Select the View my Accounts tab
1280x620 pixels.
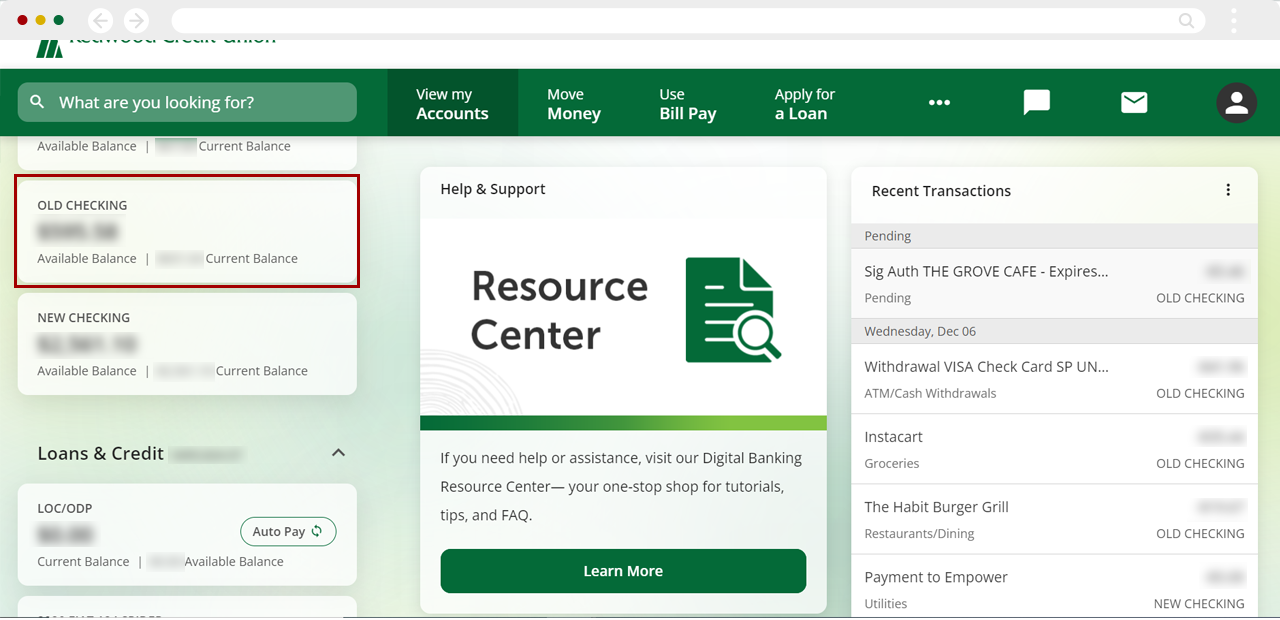pos(452,103)
